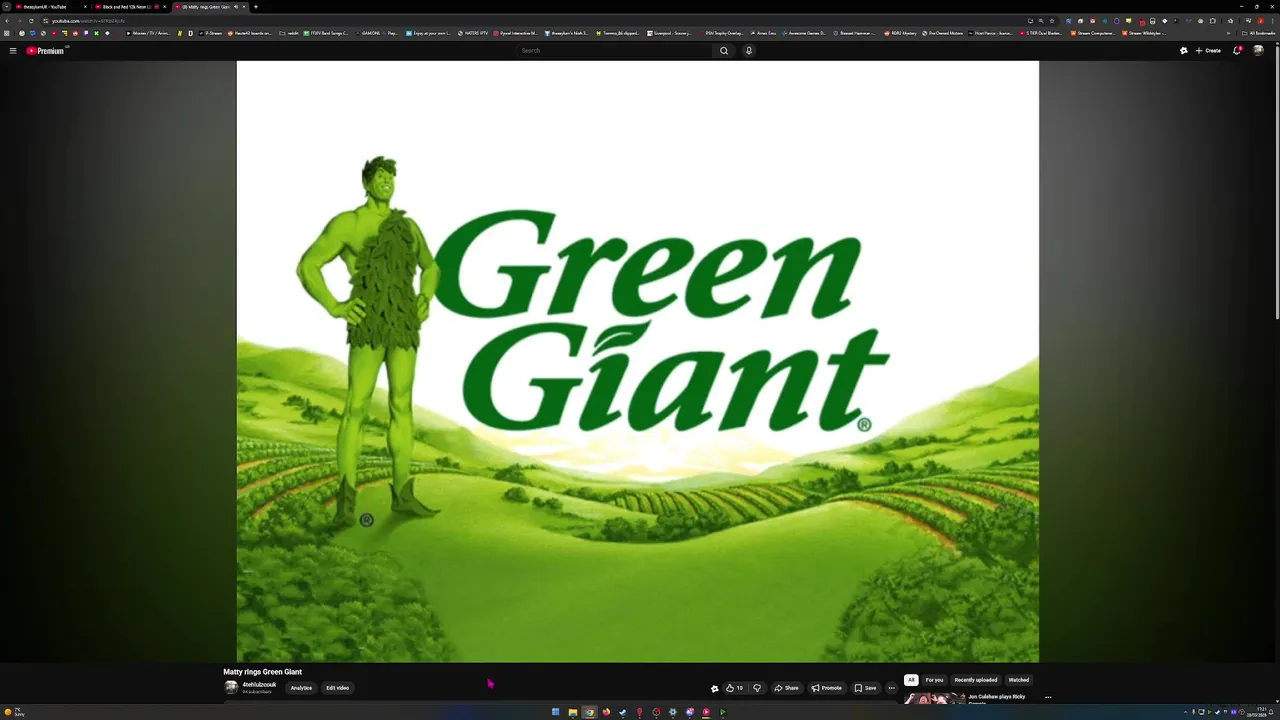1280x720 pixels.
Task: Share the Matty rings Green Giant video
Action: pyautogui.click(x=787, y=688)
